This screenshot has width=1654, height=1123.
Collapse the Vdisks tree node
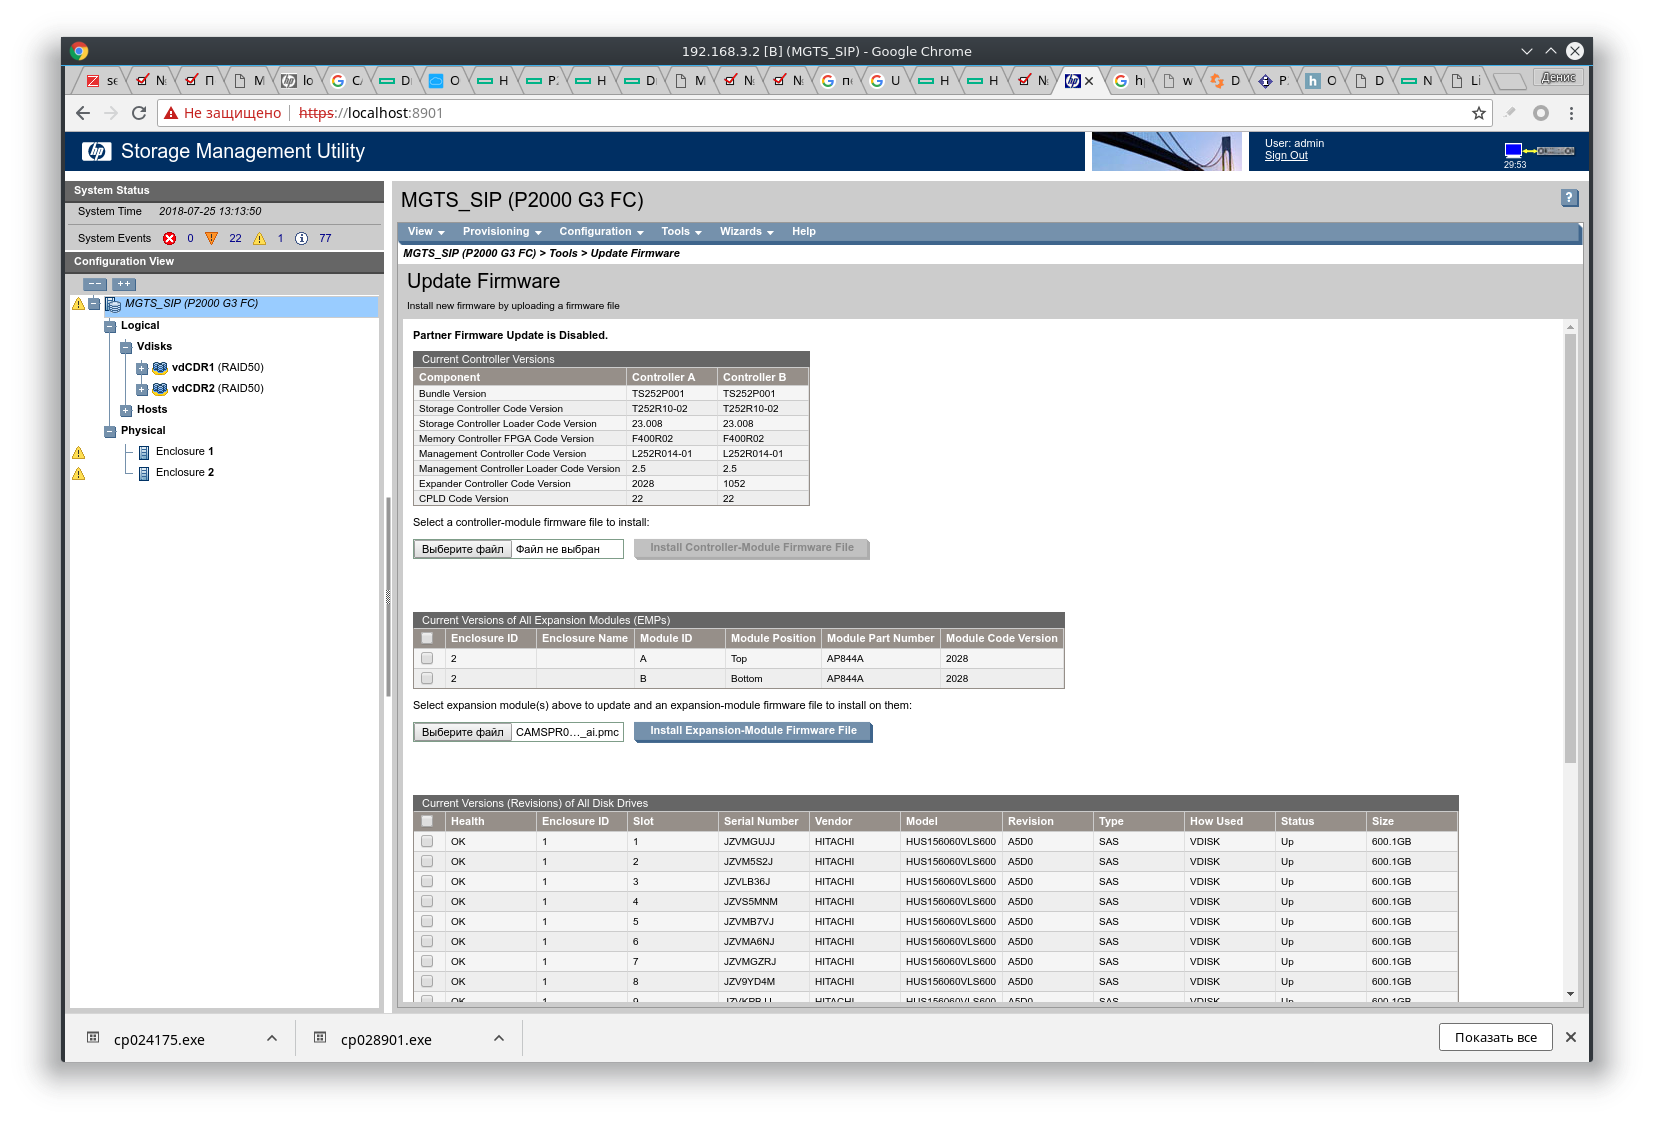pos(126,347)
